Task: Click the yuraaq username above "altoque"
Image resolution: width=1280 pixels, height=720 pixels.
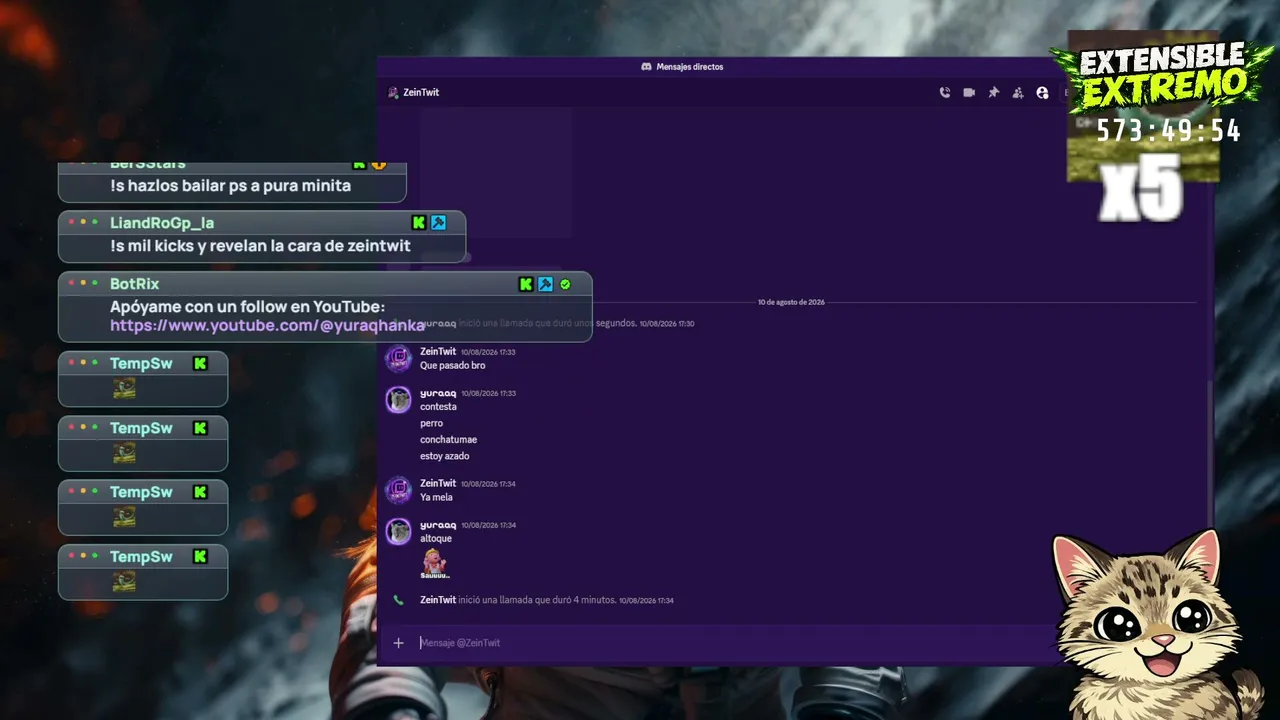Action: [x=438, y=525]
